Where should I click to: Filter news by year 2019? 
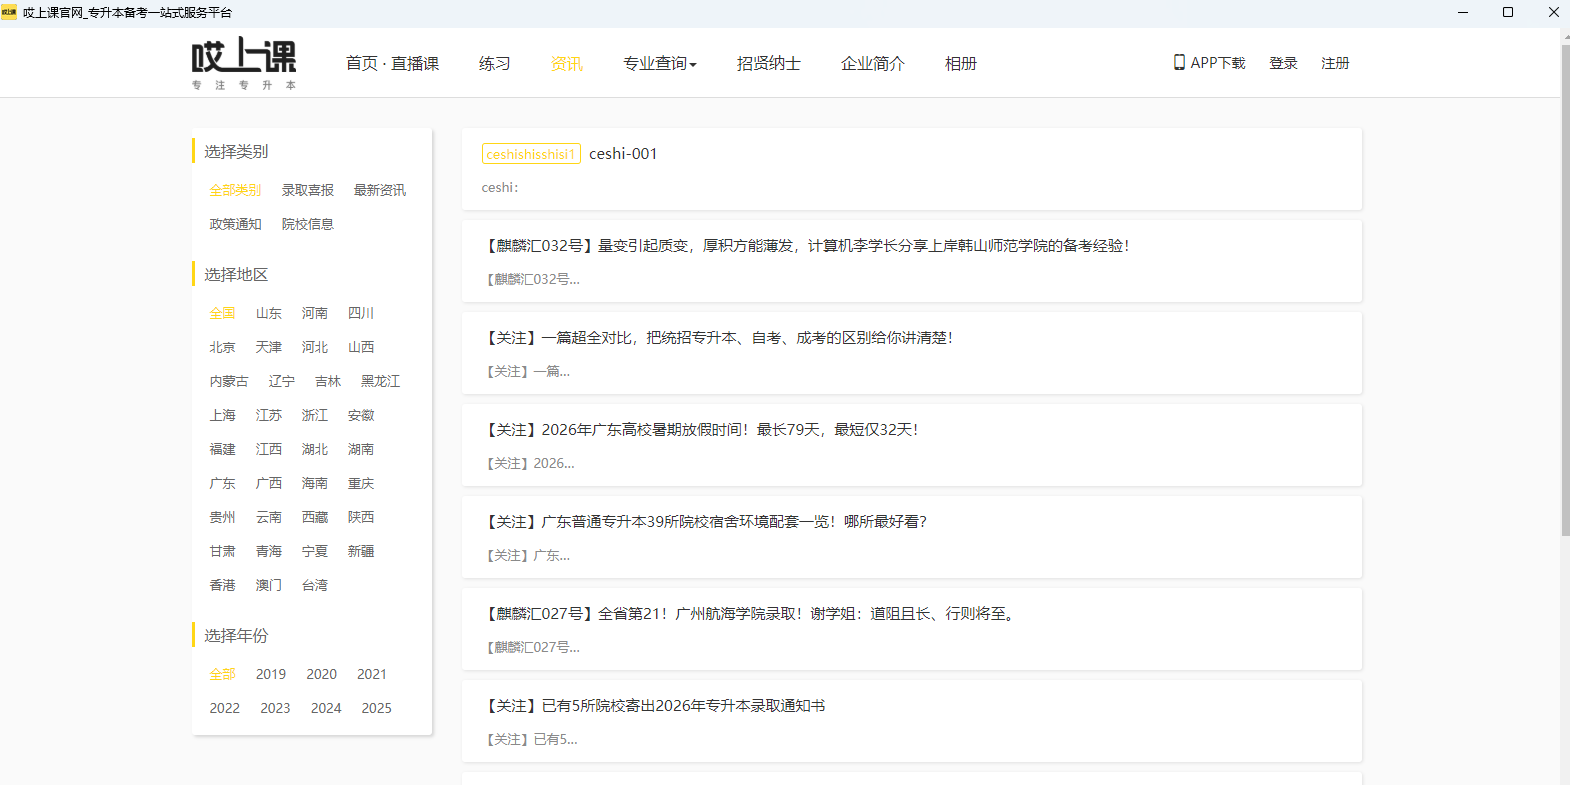point(270,674)
